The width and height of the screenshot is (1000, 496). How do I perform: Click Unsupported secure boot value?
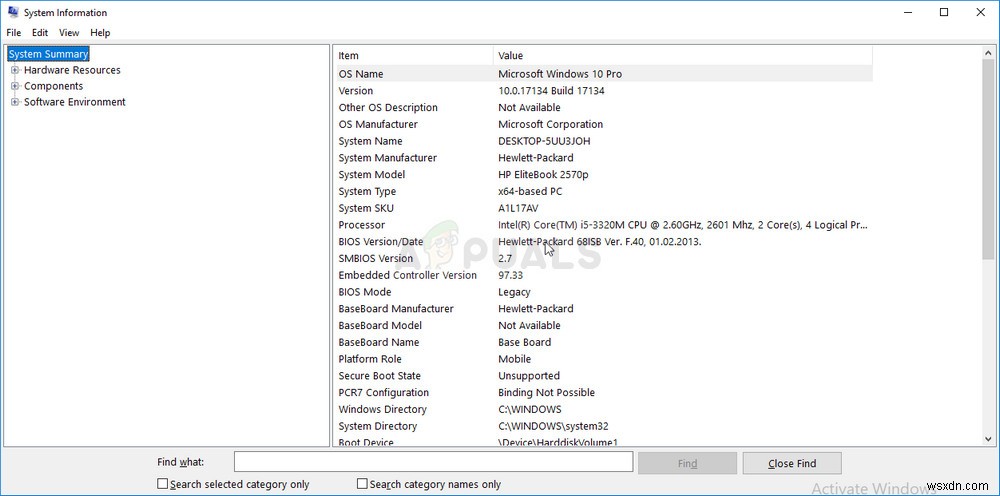tap(529, 376)
